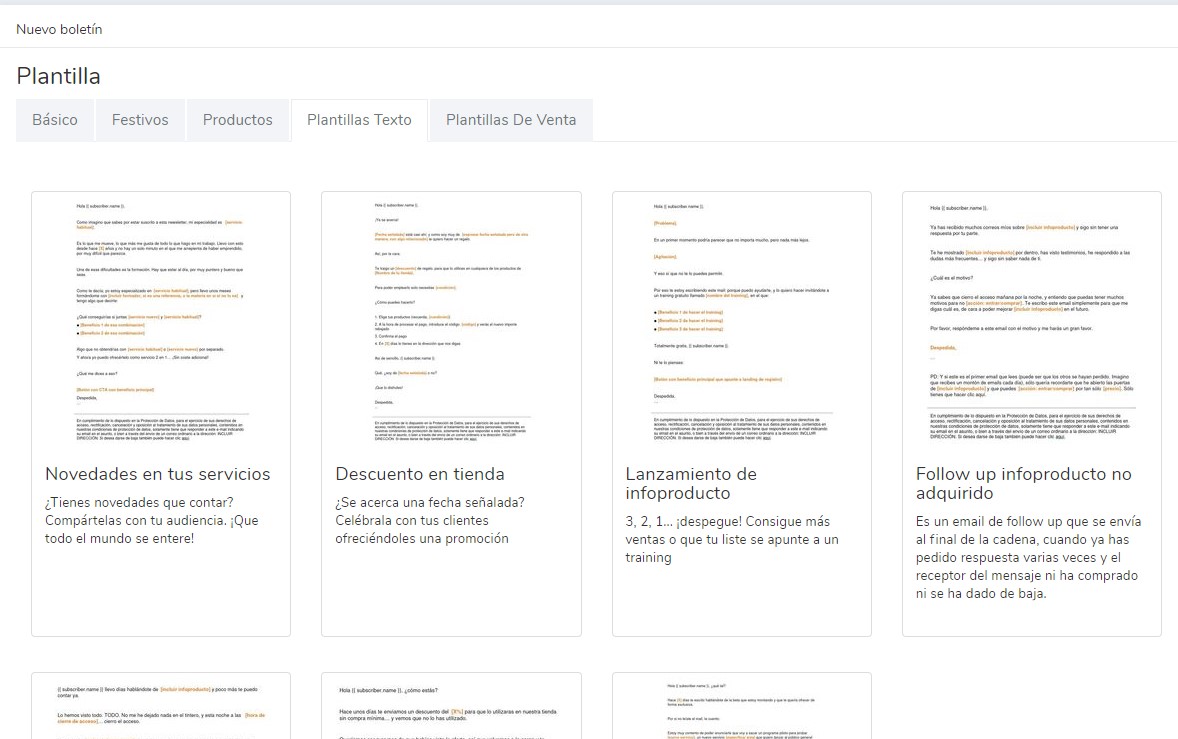Choose the Lanzamiento de infoproducto template preview

742,321
